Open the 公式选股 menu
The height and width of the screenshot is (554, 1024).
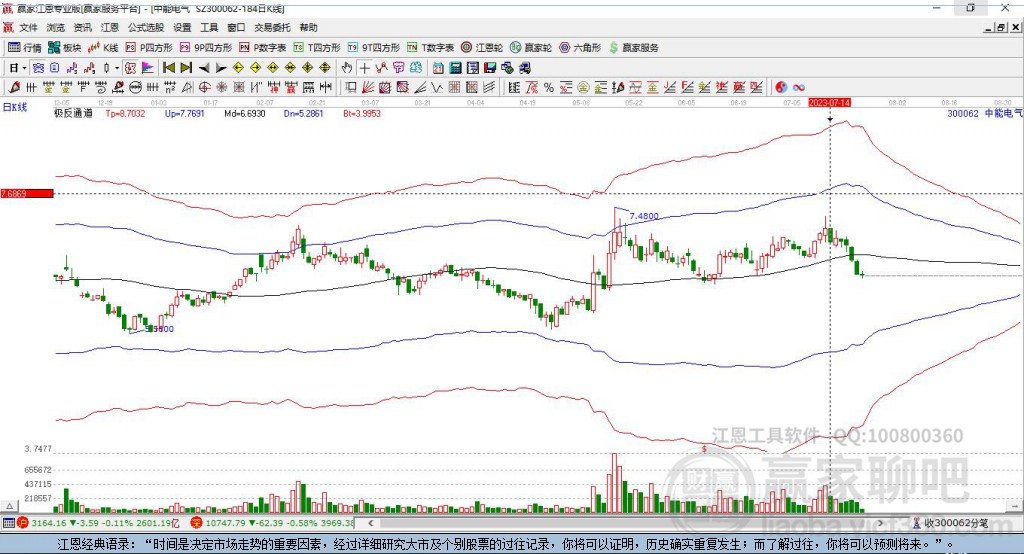[146, 27]
